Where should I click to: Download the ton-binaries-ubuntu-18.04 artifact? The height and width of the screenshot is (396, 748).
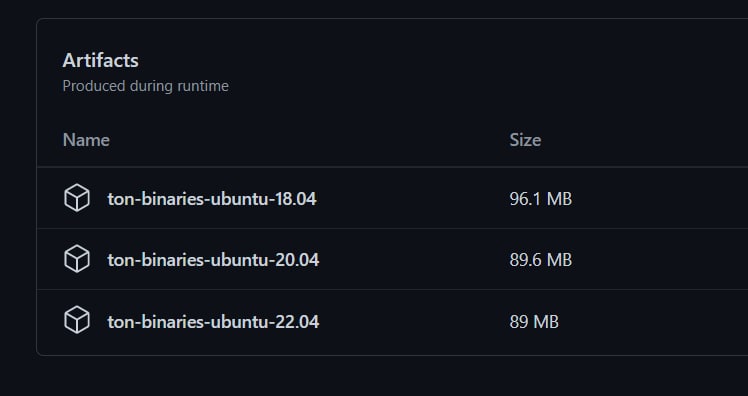212,198
